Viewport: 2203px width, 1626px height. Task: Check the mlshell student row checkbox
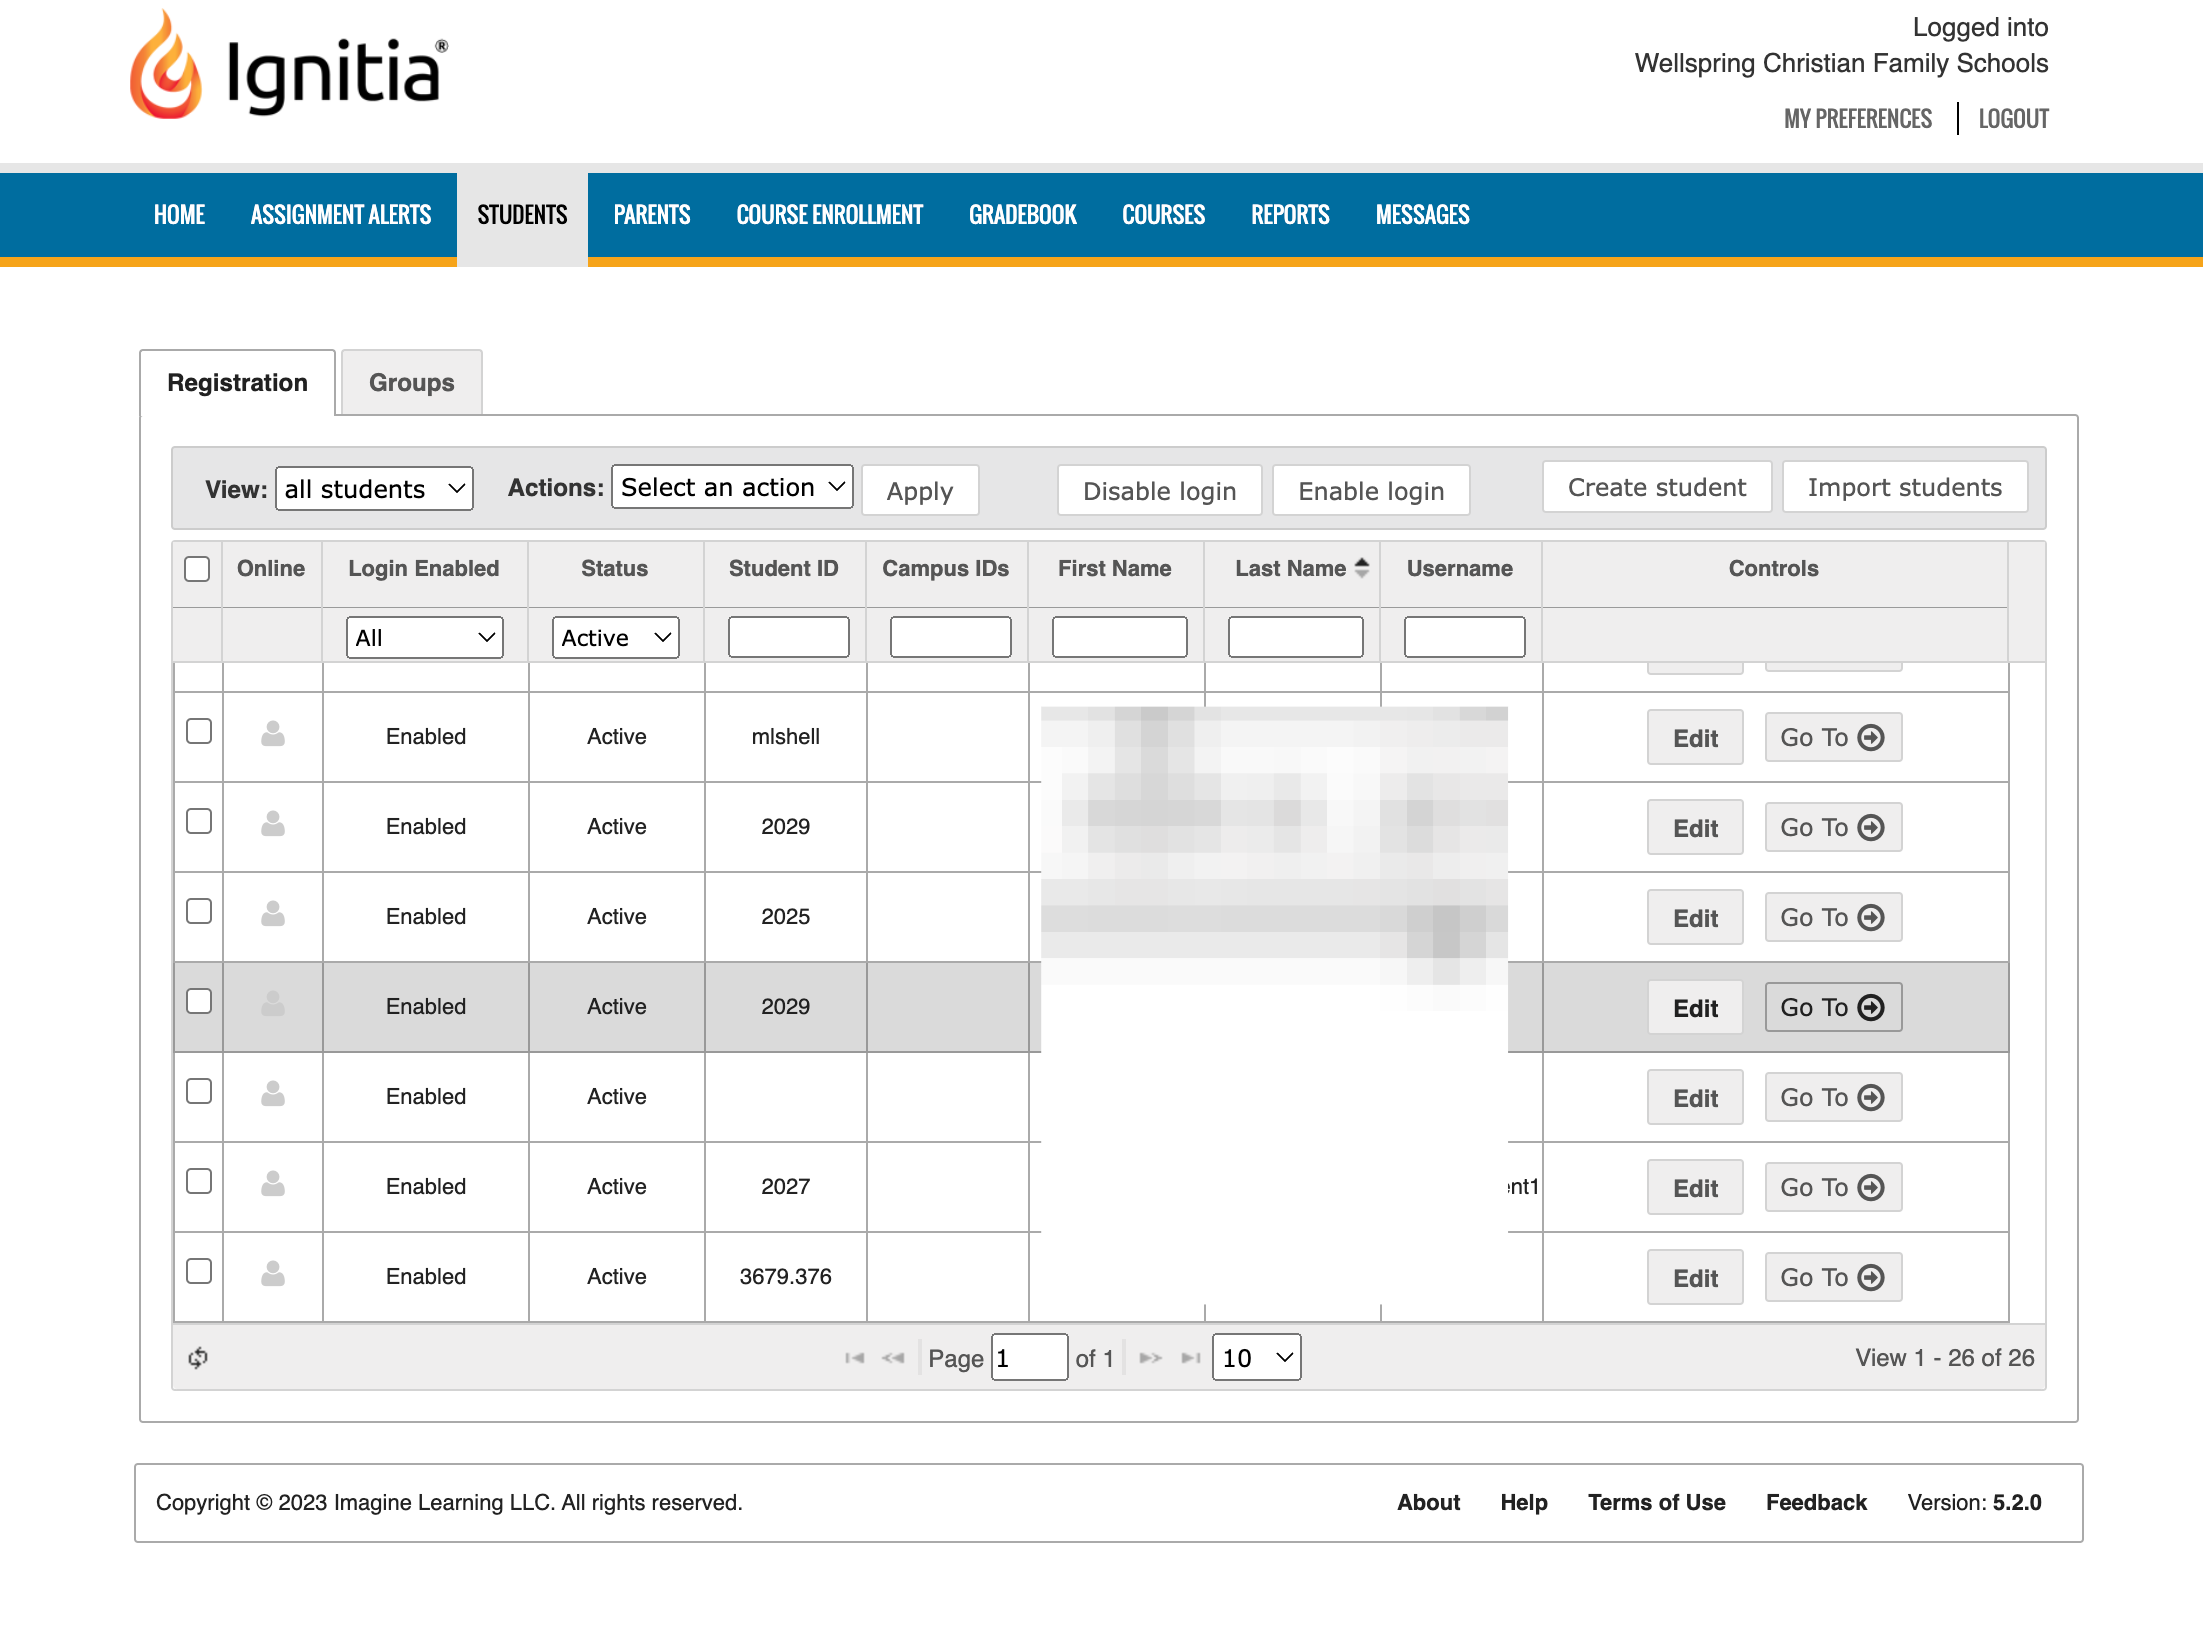coord(199,731)
